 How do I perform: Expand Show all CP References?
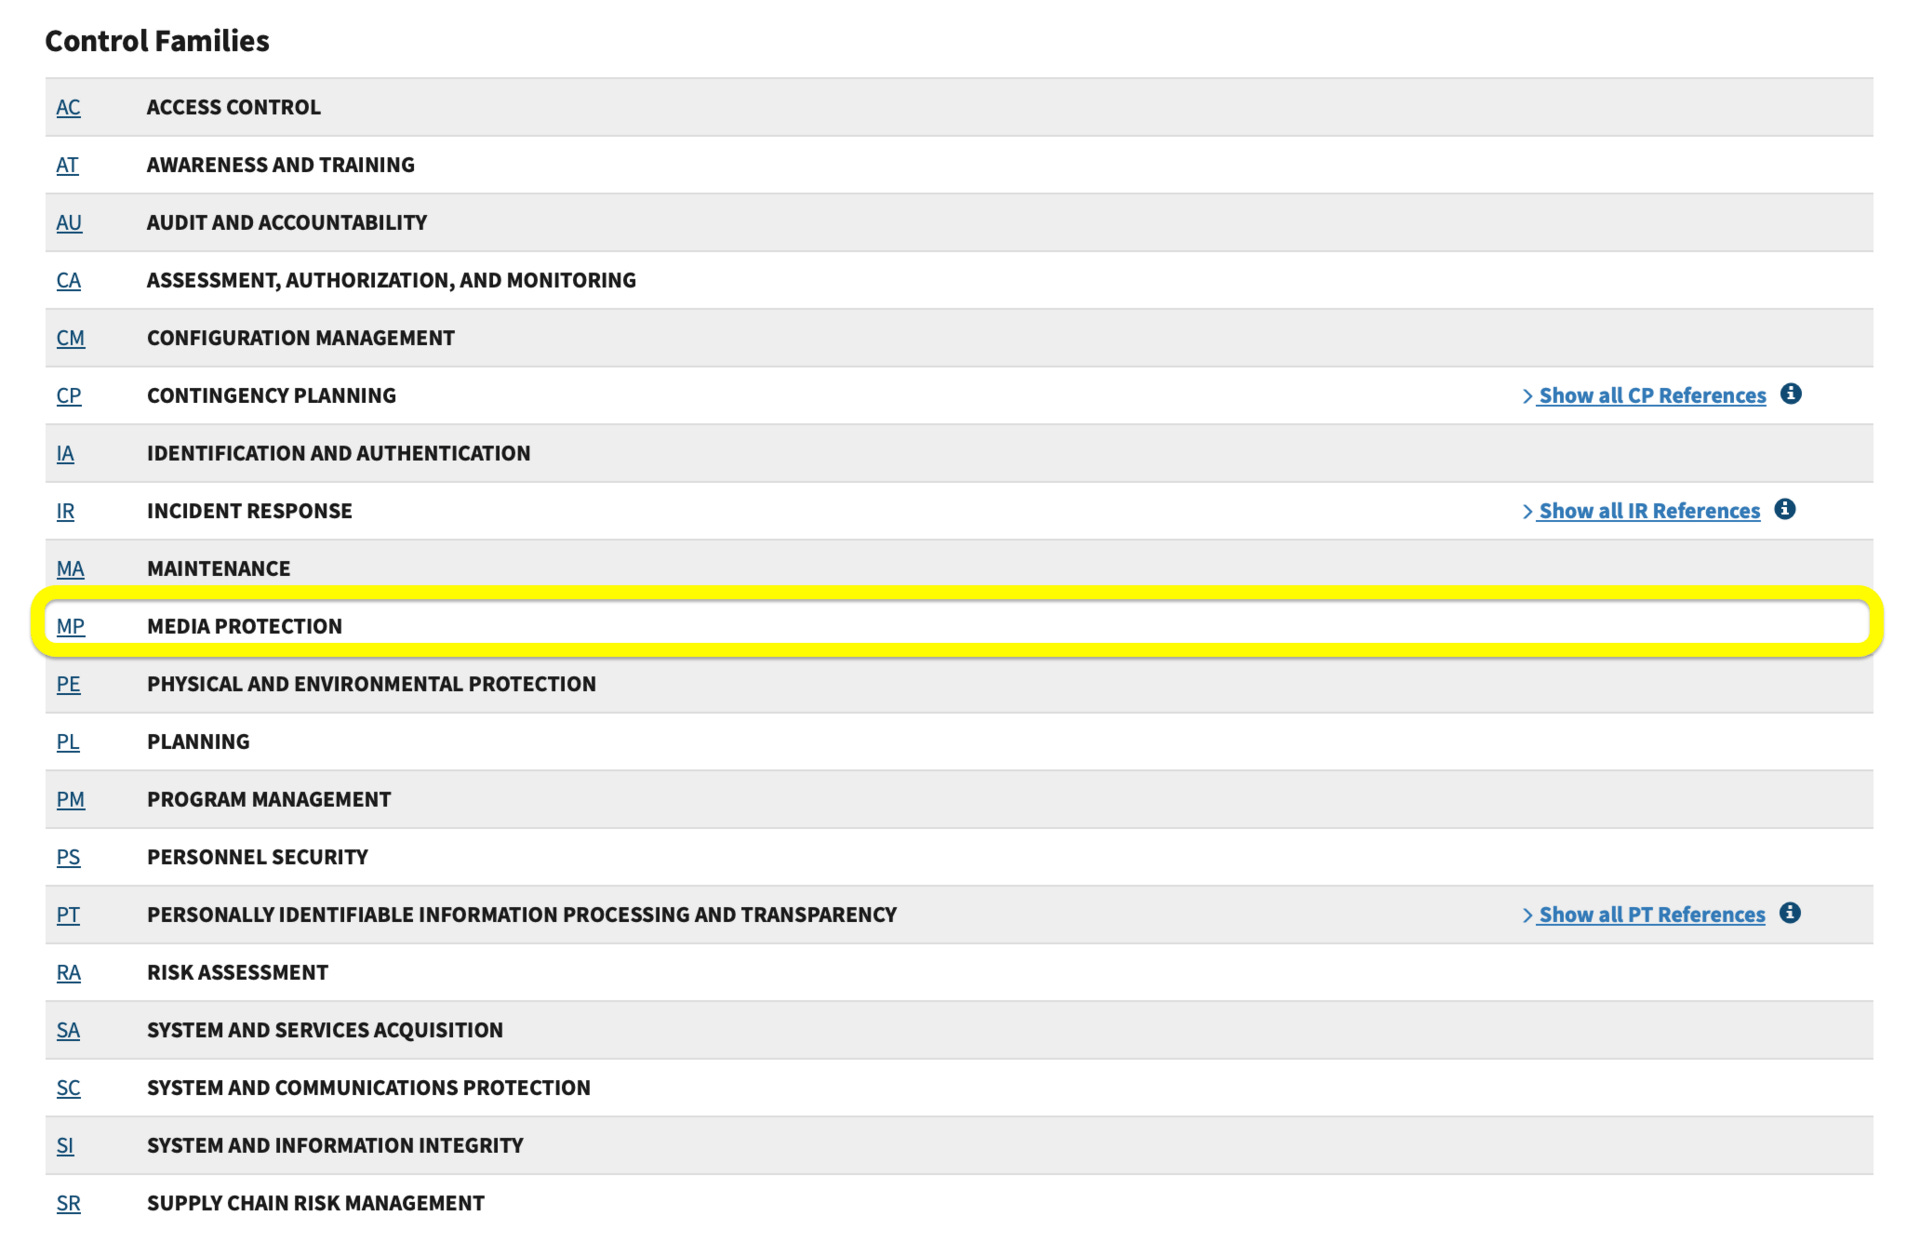click(x=1651, y=396)
